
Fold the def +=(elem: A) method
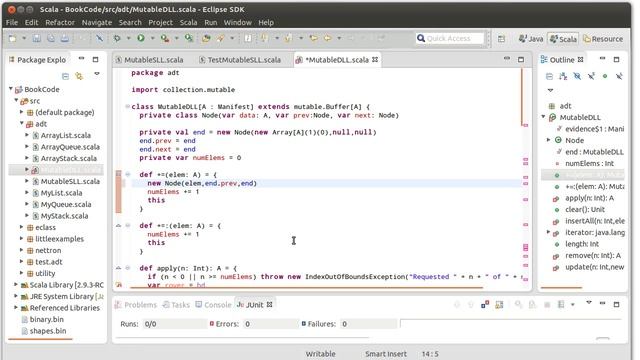pyautogui.click(x=128, y=174)
